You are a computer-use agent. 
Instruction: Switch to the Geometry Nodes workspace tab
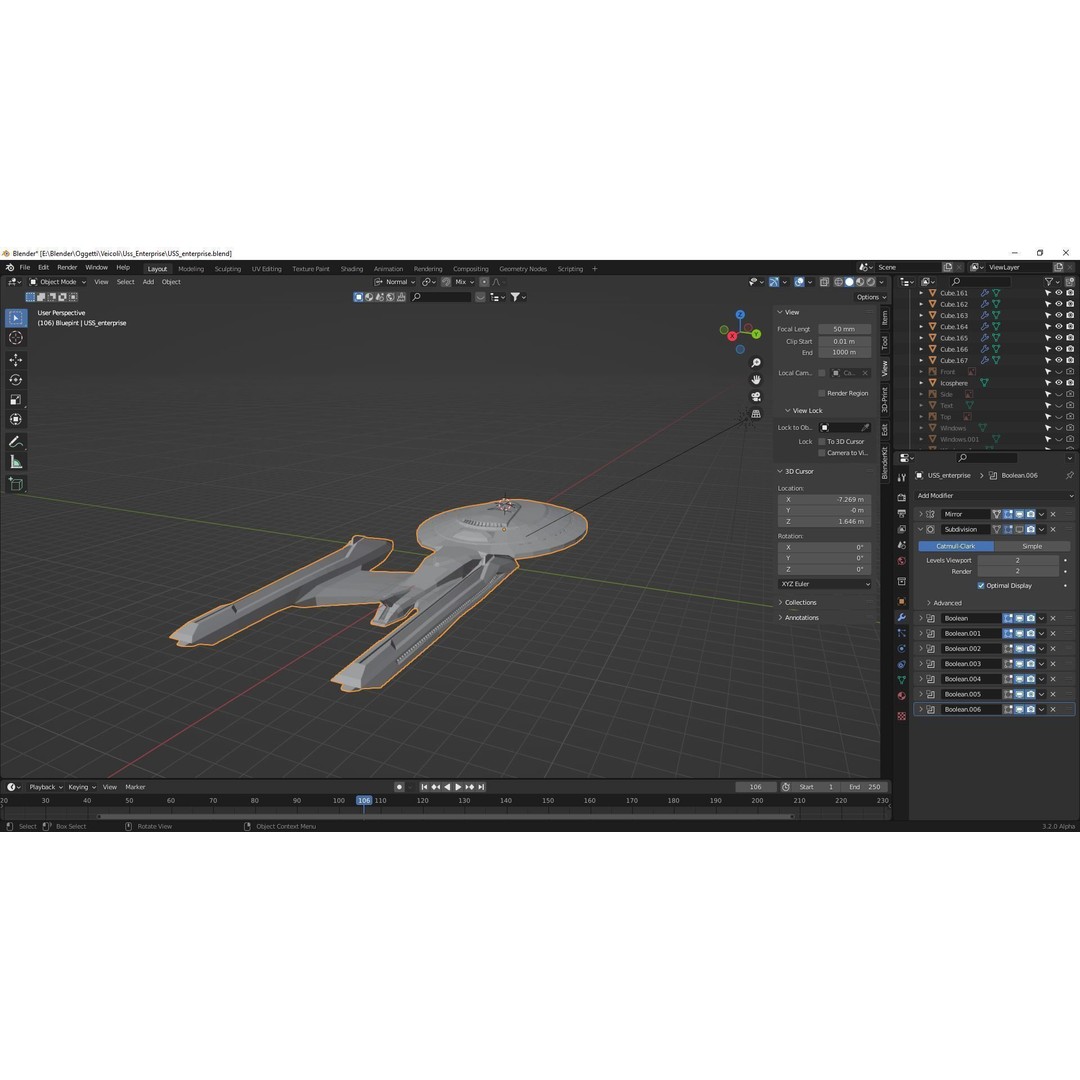pos(523,269)
